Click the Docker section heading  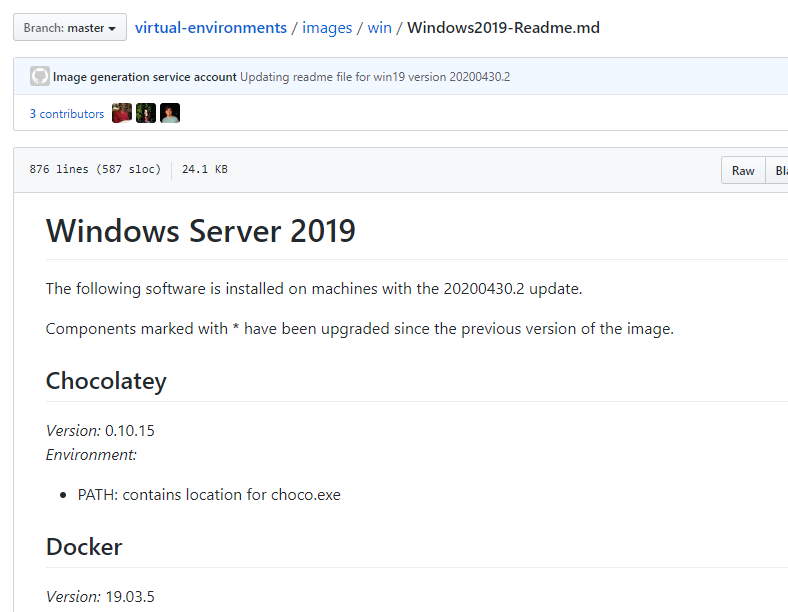coord(84,547)
